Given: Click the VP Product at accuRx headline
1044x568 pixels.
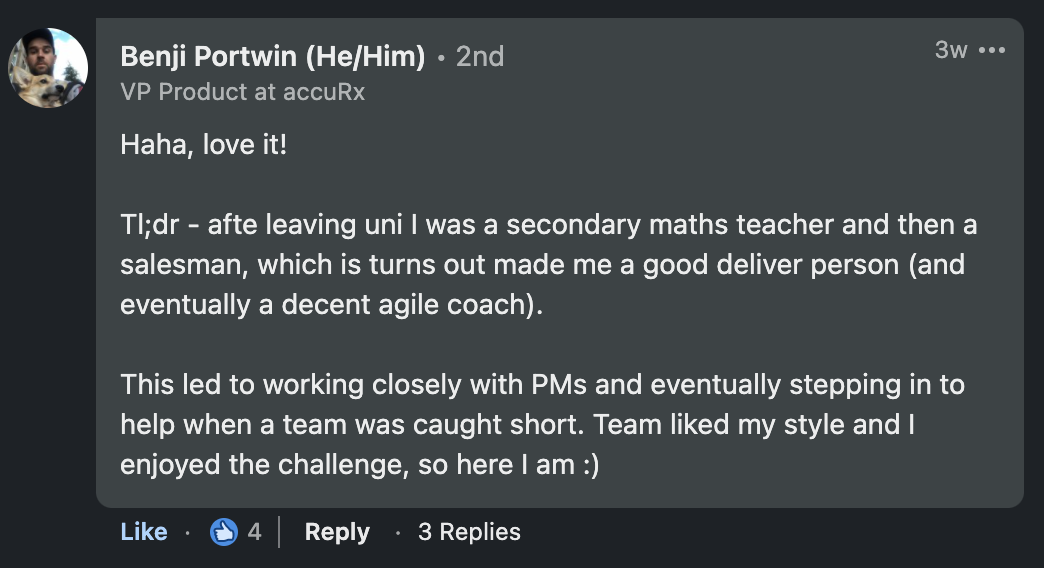Looking at the screenshot, I should click(x=242, y=91).
